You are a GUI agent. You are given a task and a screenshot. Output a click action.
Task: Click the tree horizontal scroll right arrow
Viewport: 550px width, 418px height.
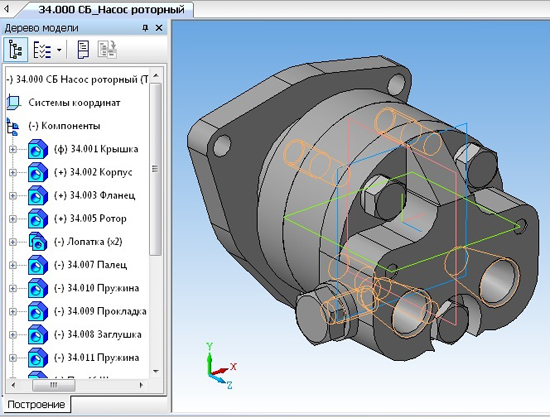point(141,385)
